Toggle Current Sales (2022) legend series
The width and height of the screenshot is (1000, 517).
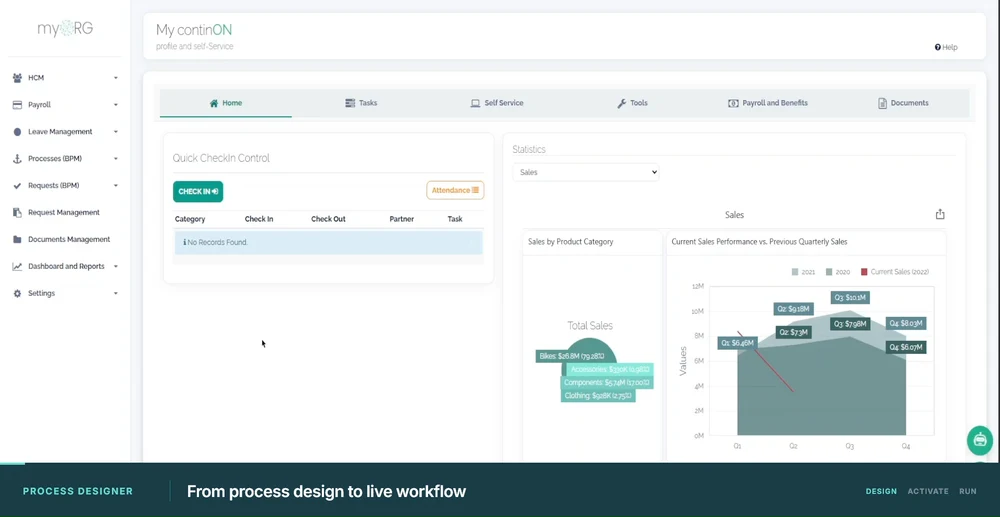point(895,272)
